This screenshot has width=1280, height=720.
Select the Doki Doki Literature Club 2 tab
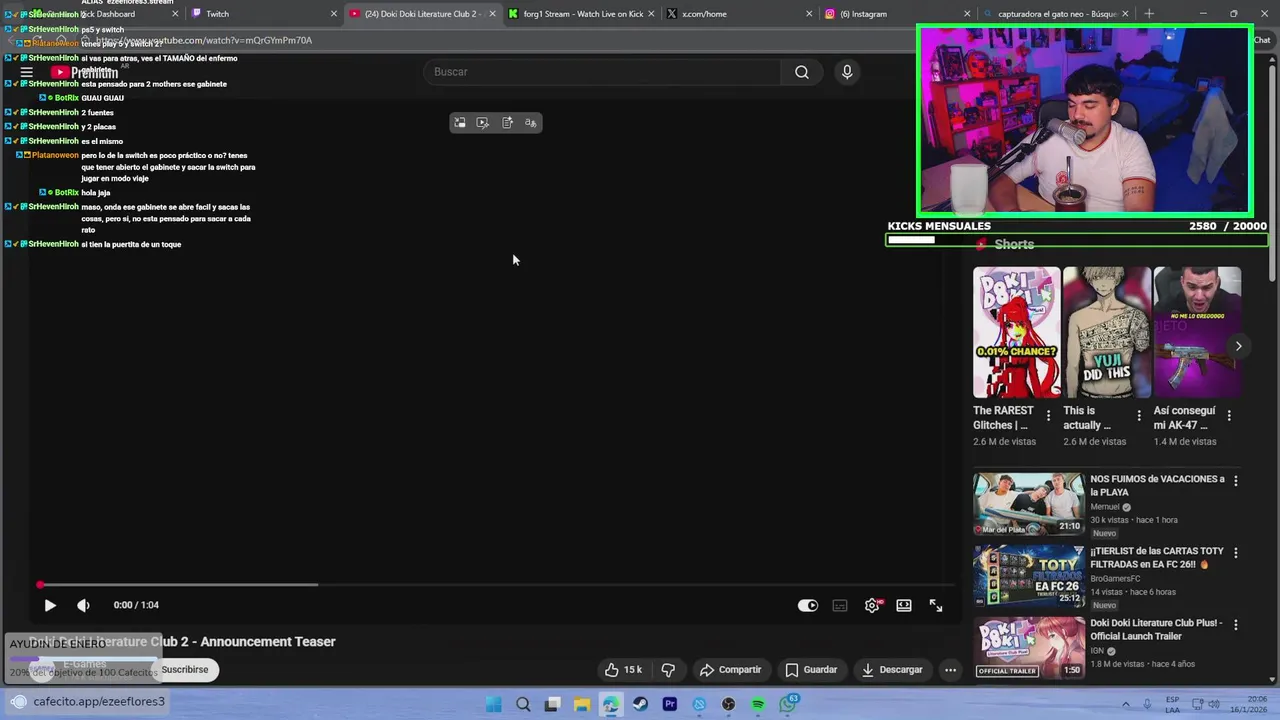point(422,14)
